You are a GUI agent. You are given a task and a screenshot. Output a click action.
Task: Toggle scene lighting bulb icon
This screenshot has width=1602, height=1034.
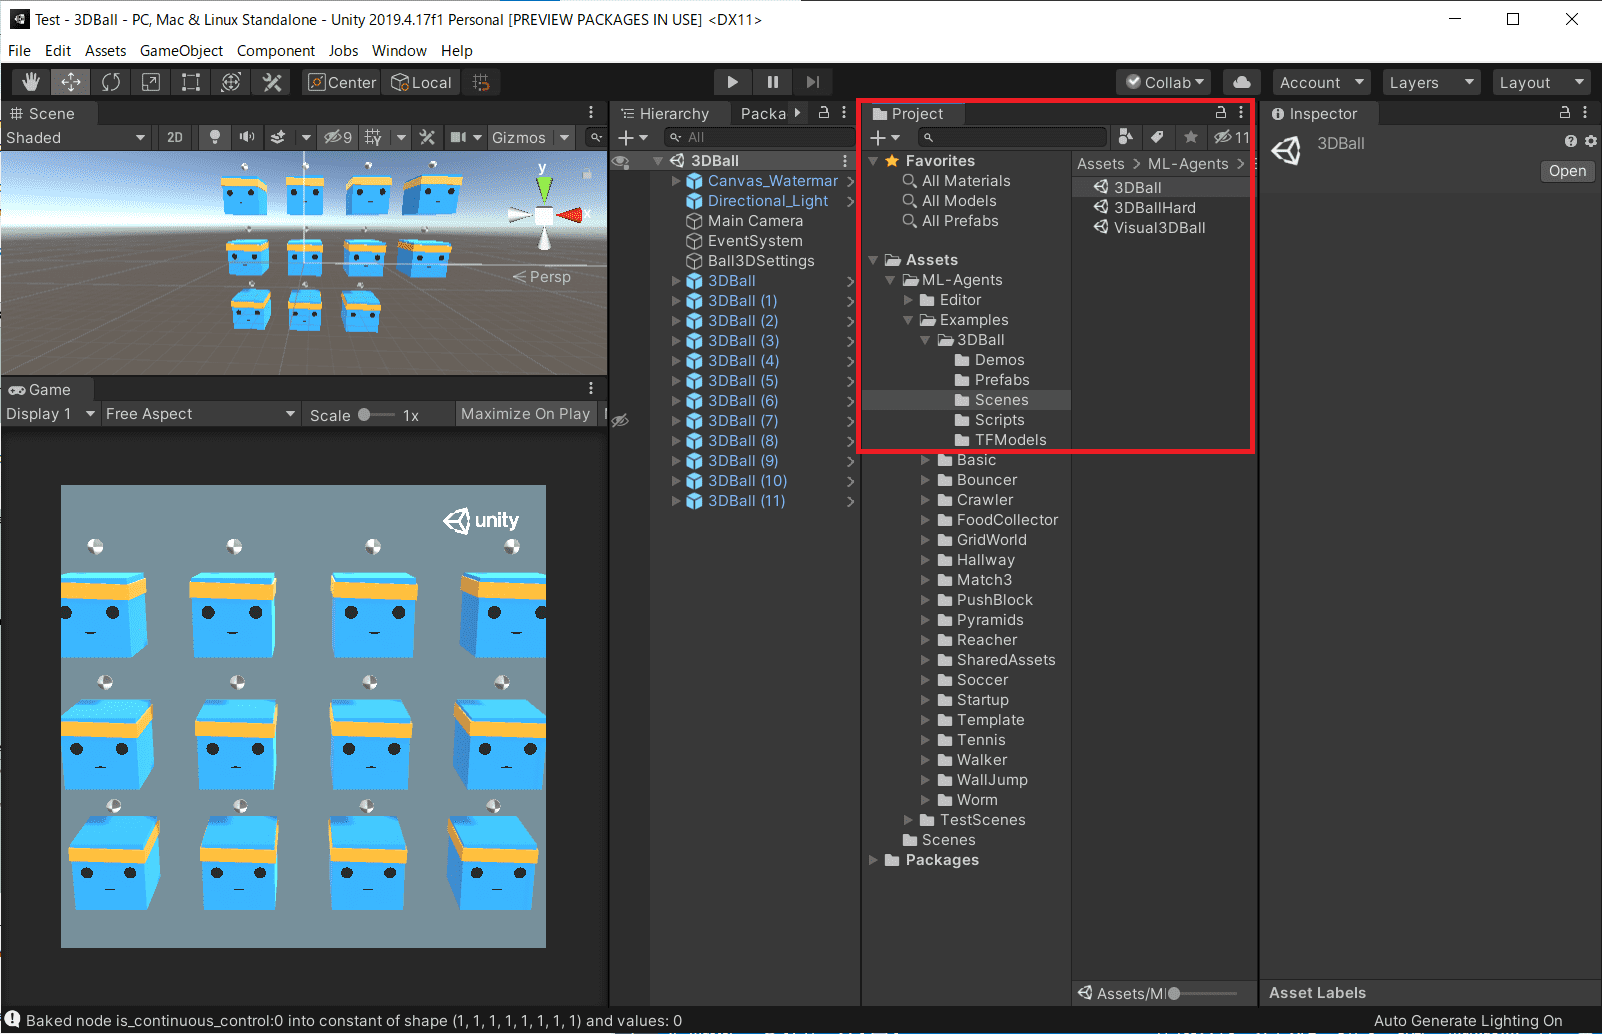214,137
